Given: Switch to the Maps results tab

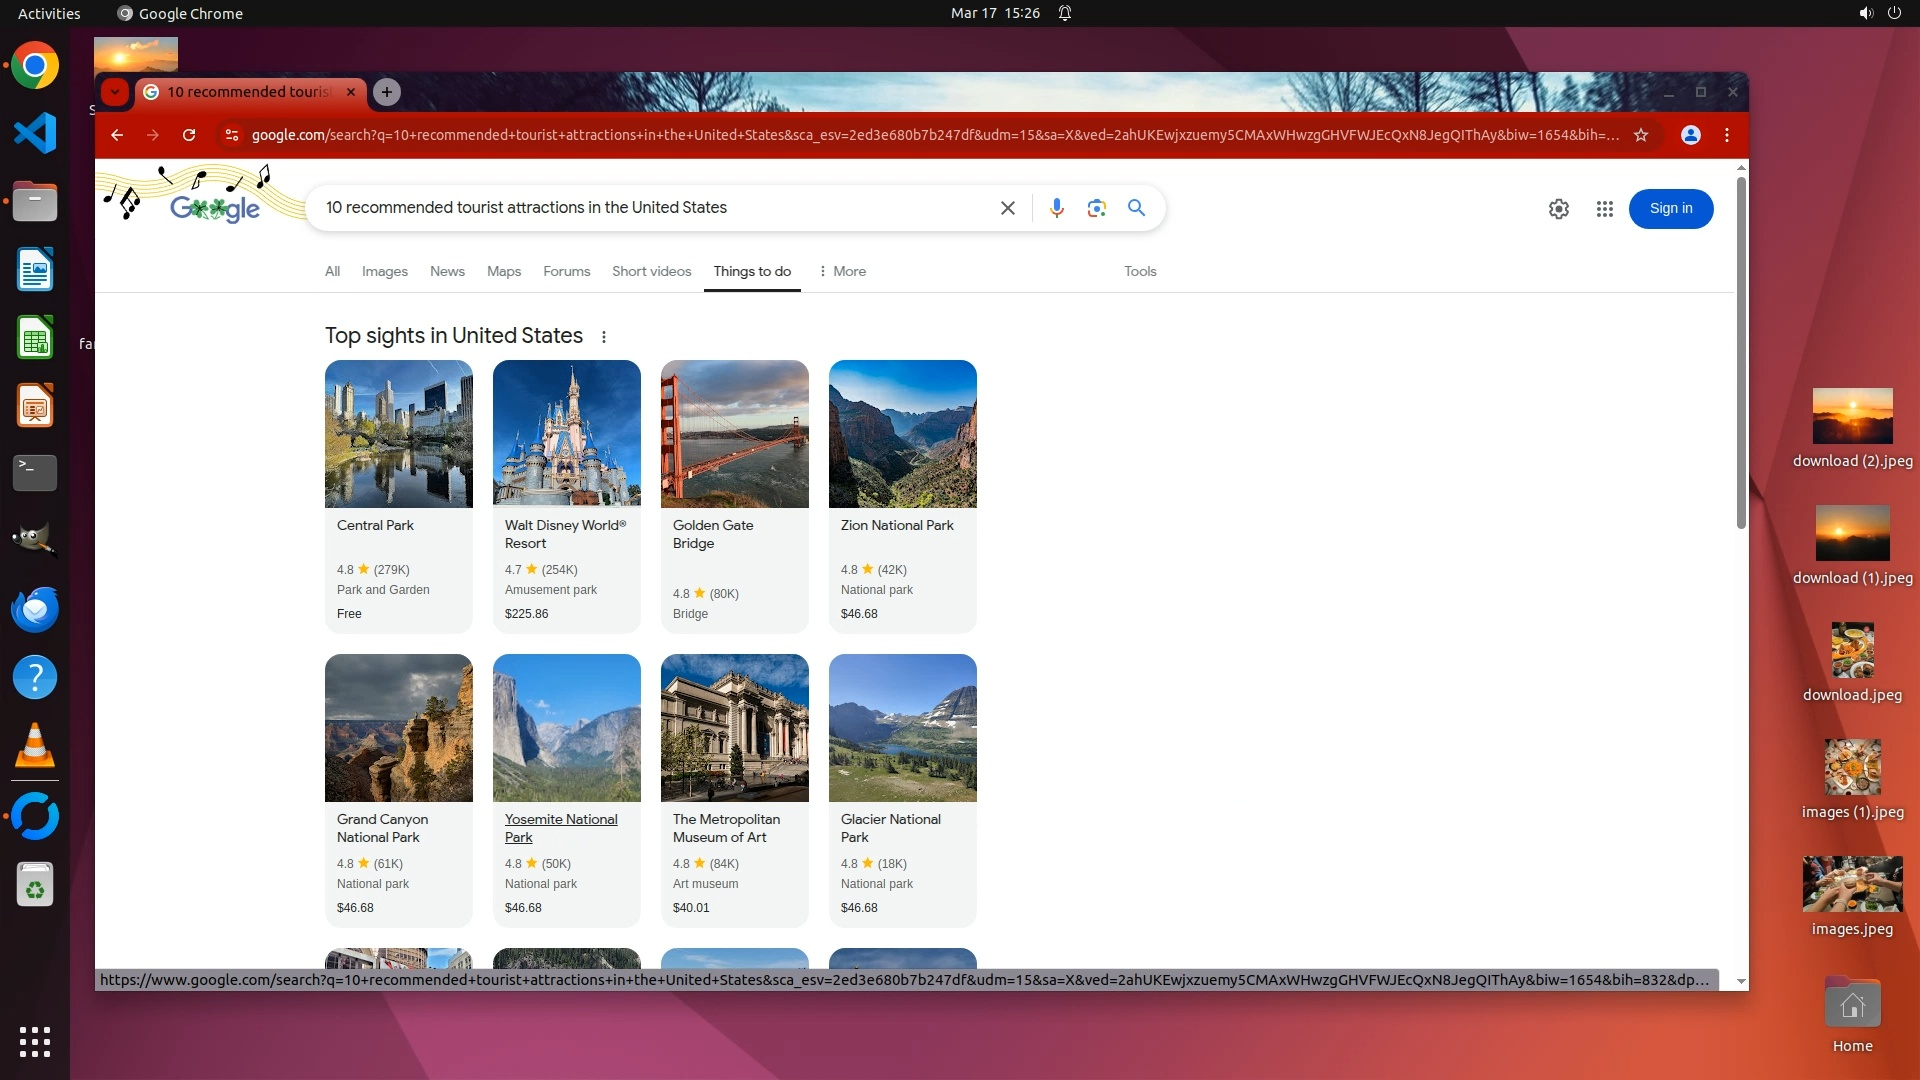Looking at the screenshot, I should [x=503, y=271].
